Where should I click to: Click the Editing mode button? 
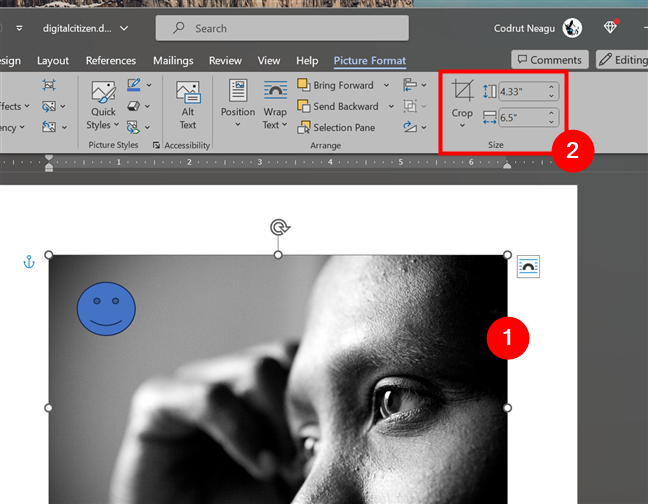click(x=622, y=60)
